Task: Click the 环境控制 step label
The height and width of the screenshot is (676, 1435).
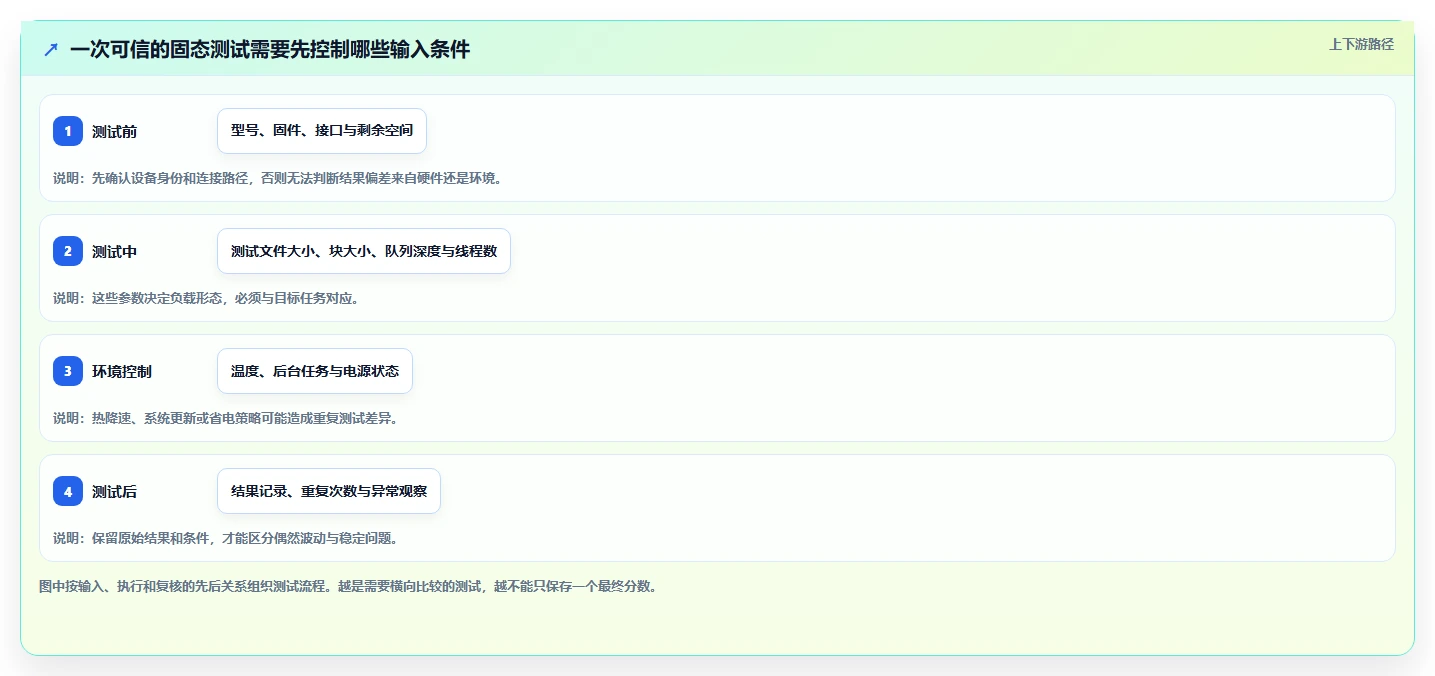Action: (x=122, y=371)
